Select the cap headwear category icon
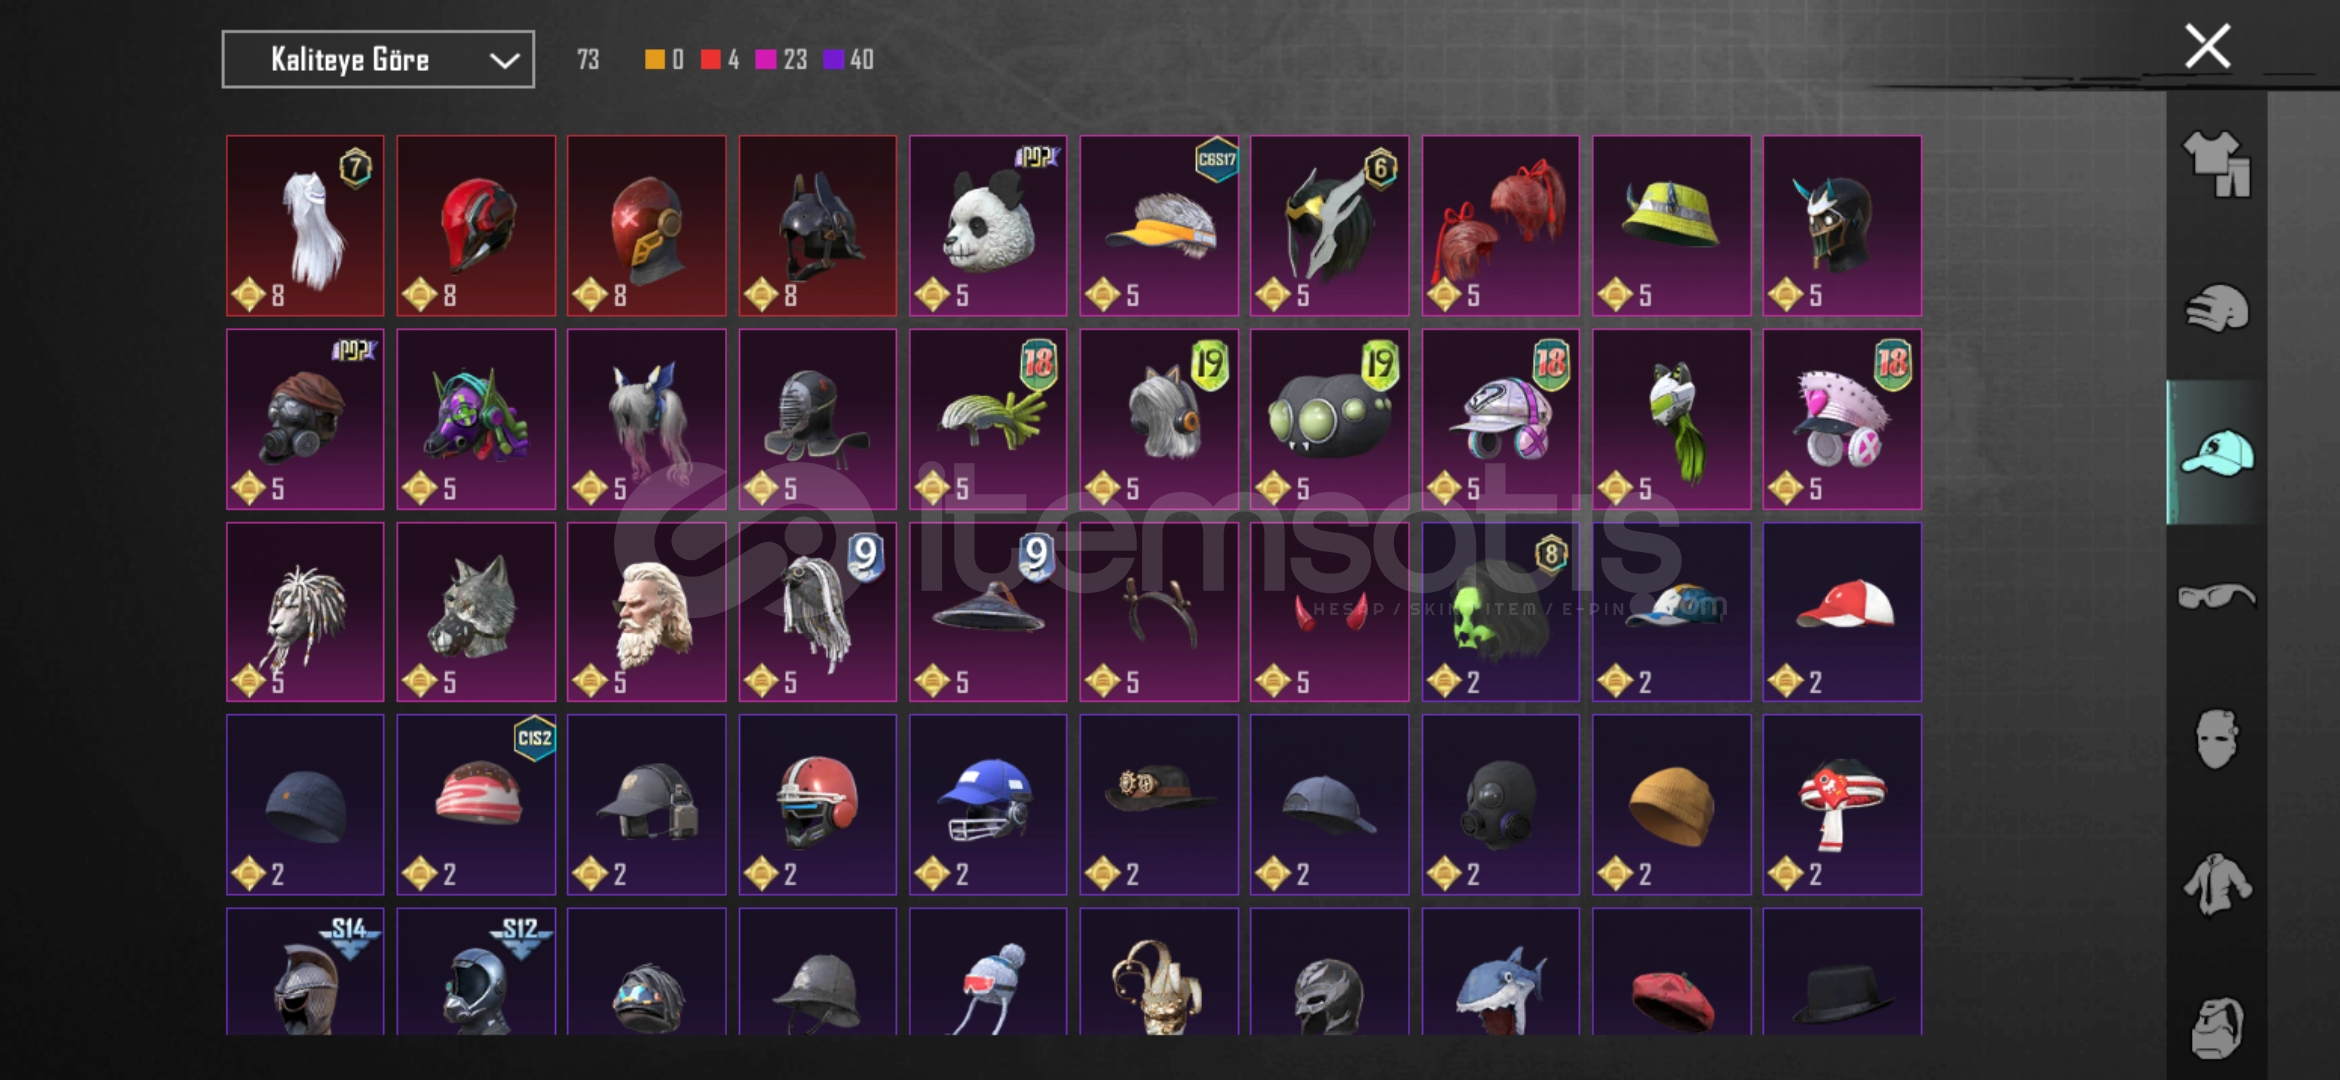This screenshot has height=1080, width=2340. coord(2216,452)
